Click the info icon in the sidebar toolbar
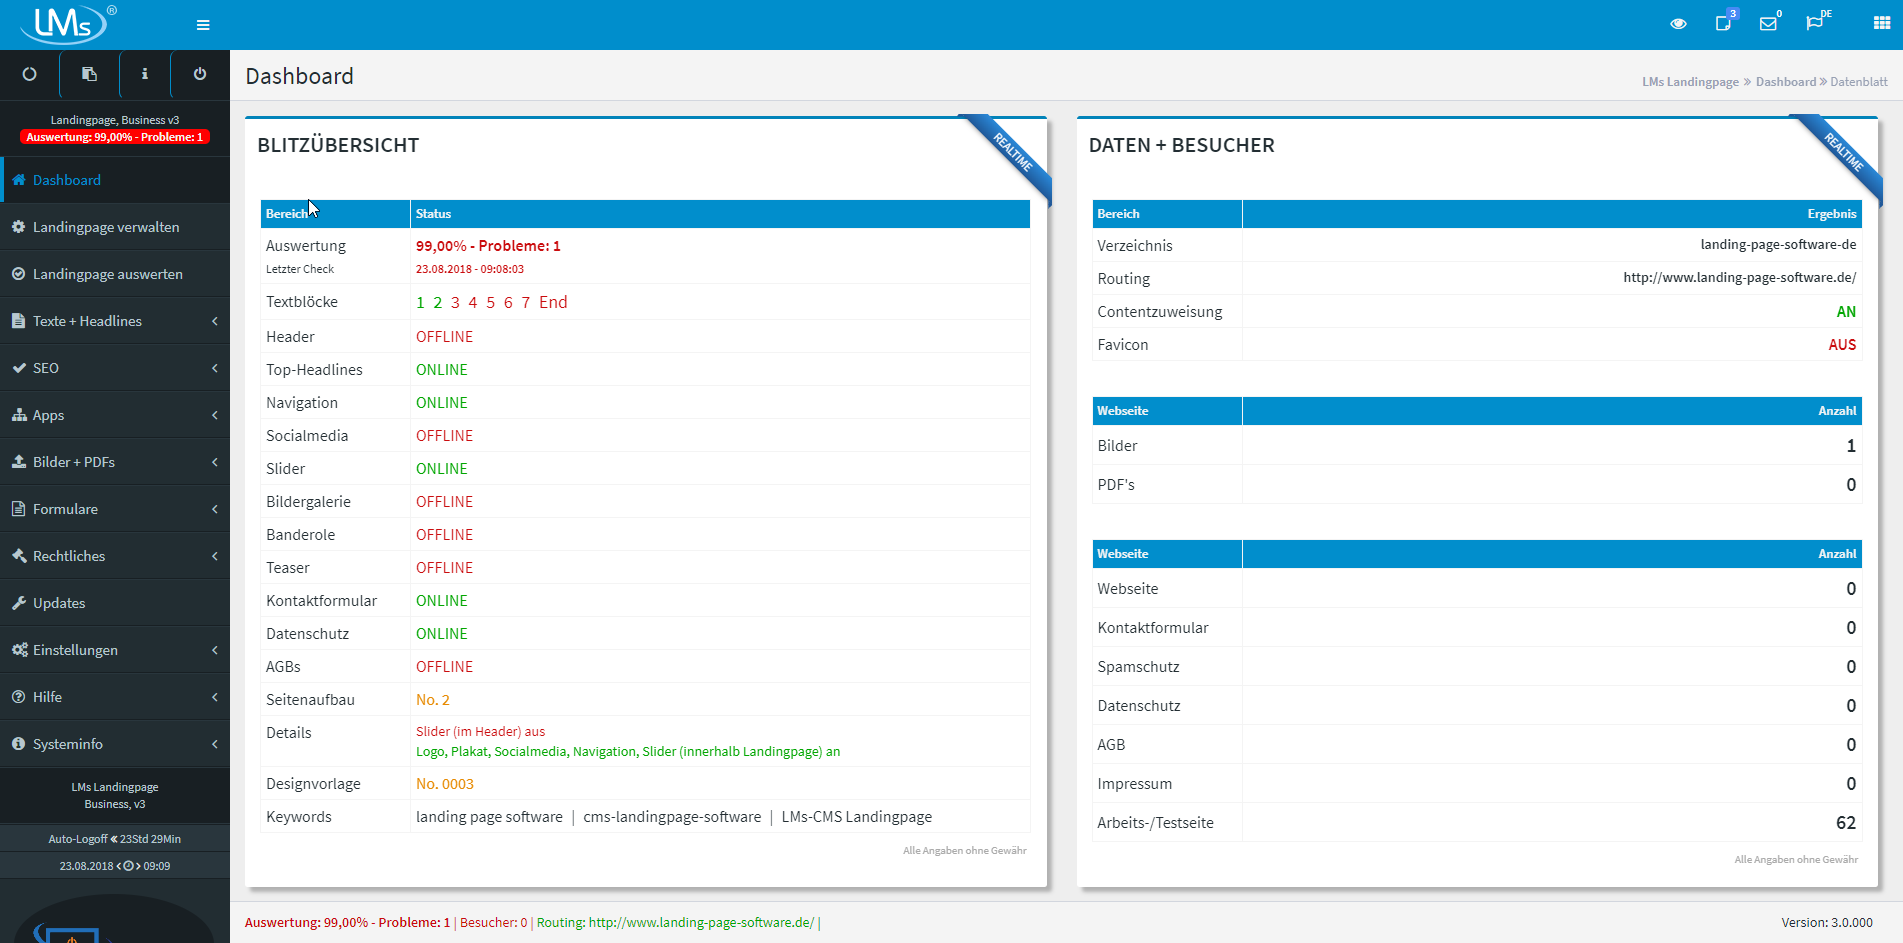The width and height of the screenshot is (1903, 943). point(144,74)
